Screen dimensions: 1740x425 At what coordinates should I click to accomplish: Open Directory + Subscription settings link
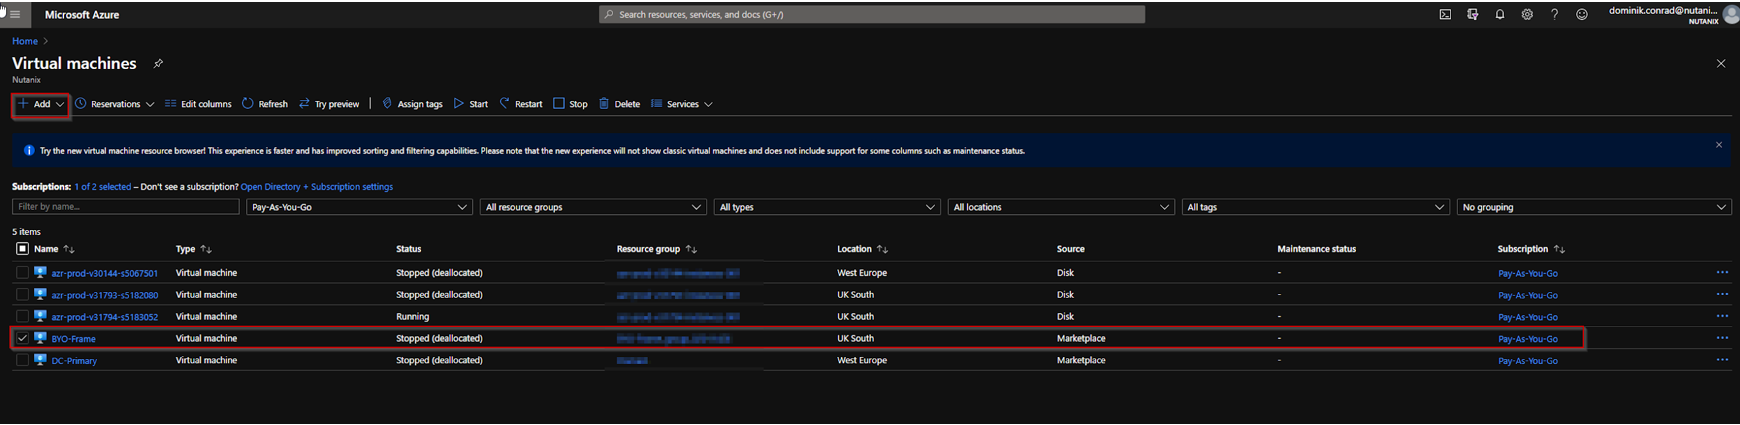[317, 187]
